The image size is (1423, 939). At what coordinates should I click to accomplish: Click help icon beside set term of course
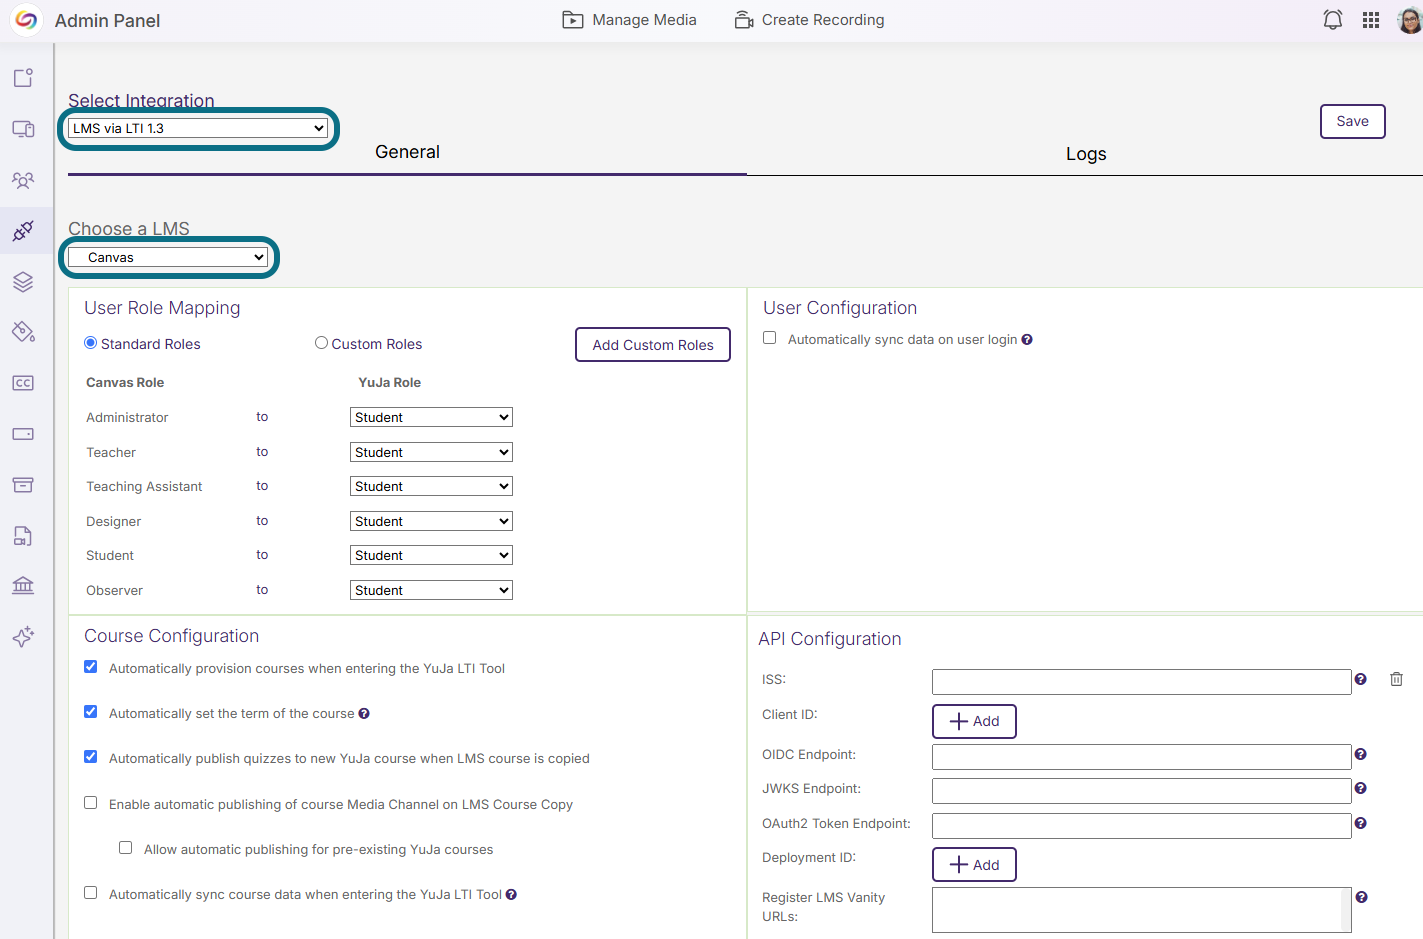coord(364,714)
